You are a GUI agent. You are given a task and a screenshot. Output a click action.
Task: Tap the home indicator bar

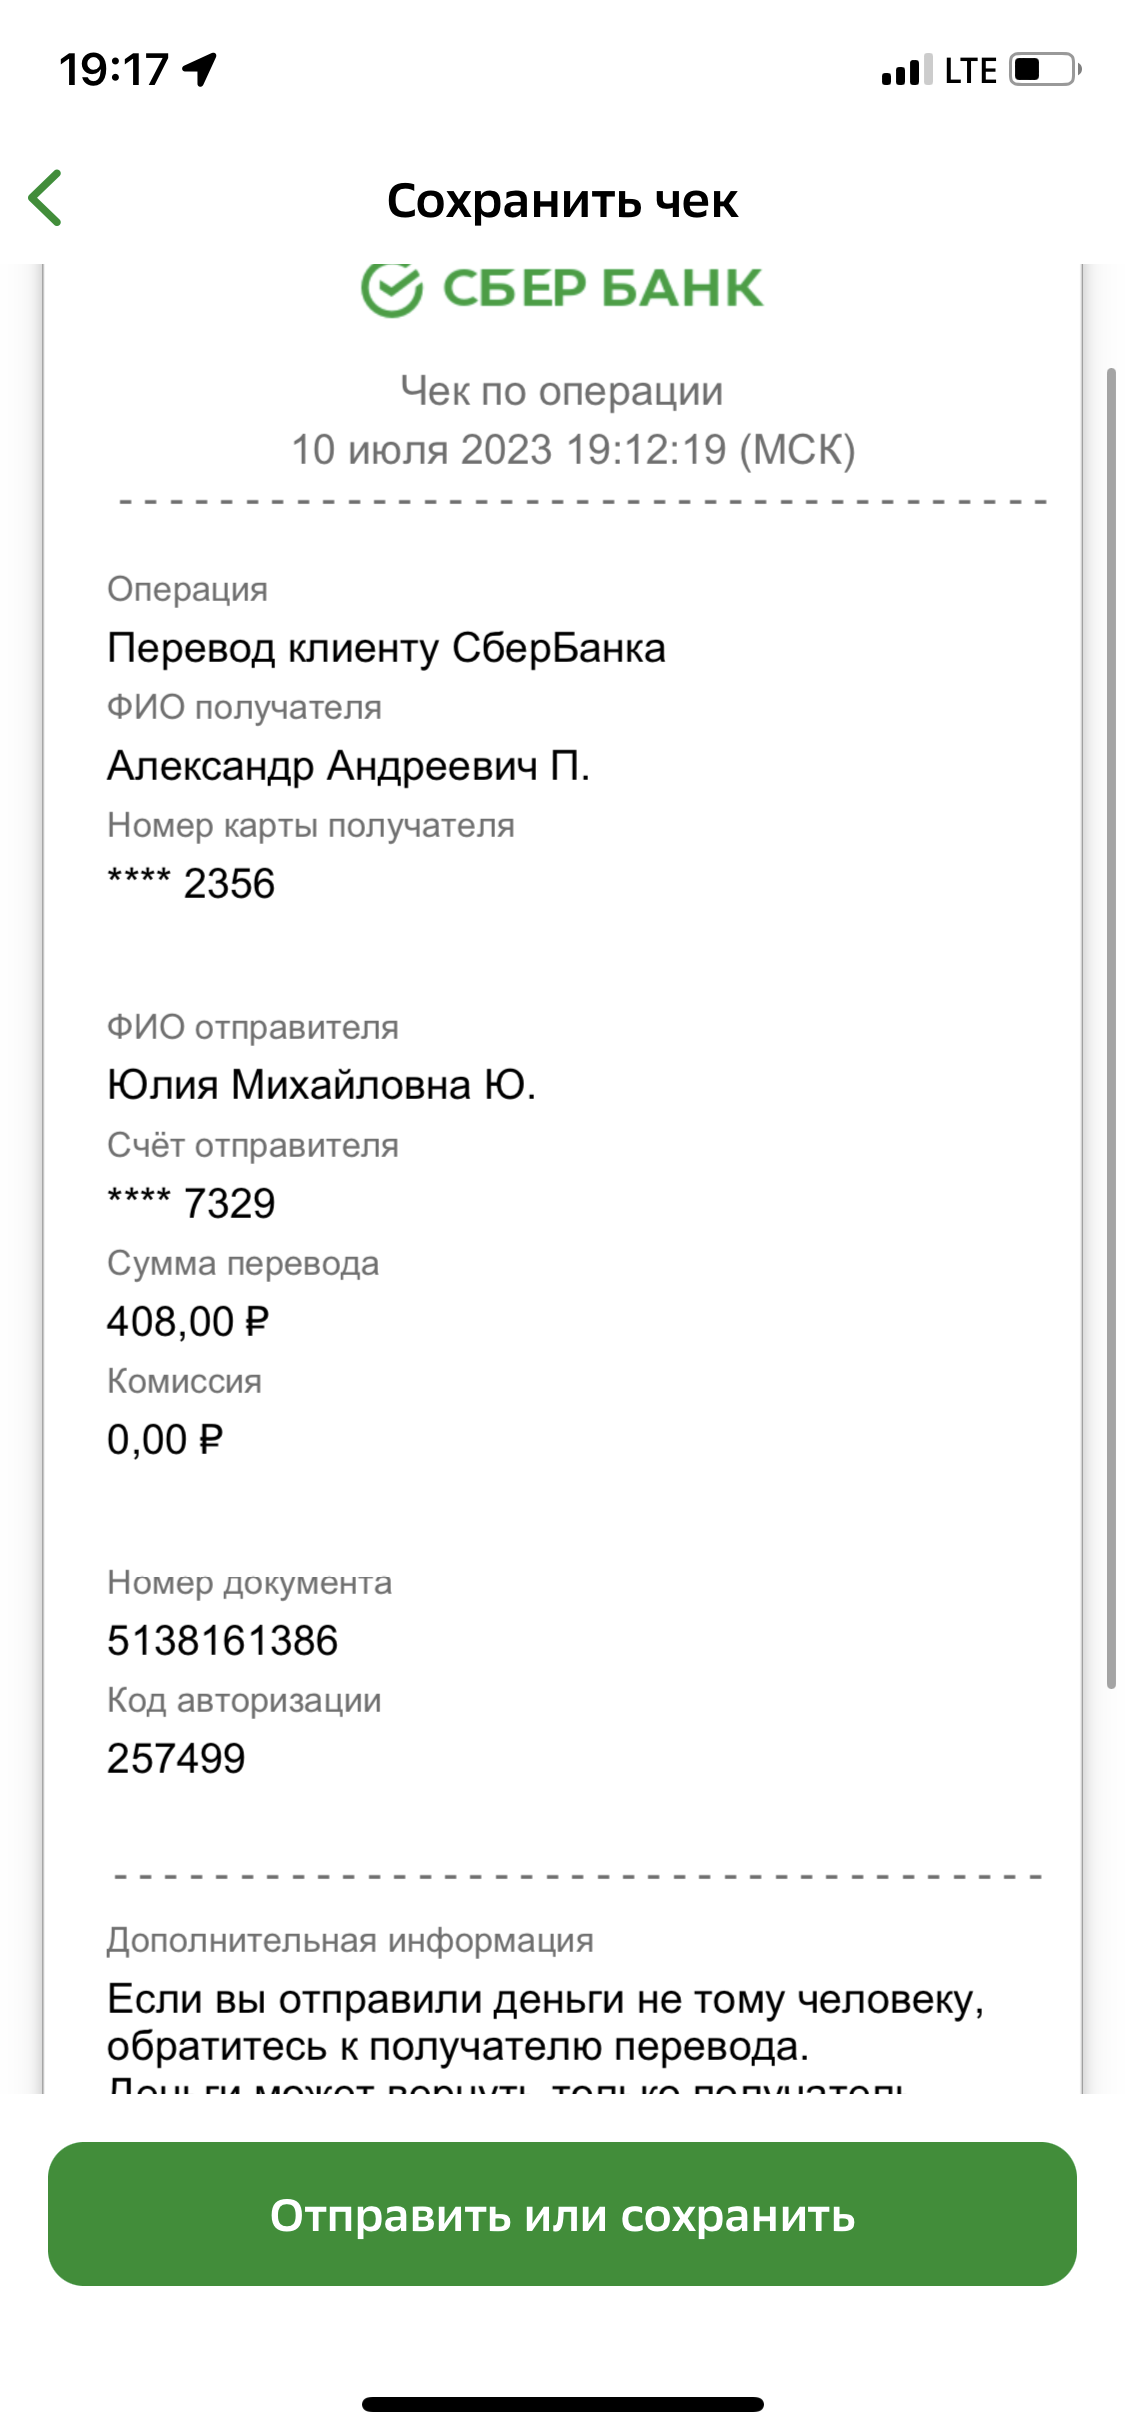coord(562,2405)
